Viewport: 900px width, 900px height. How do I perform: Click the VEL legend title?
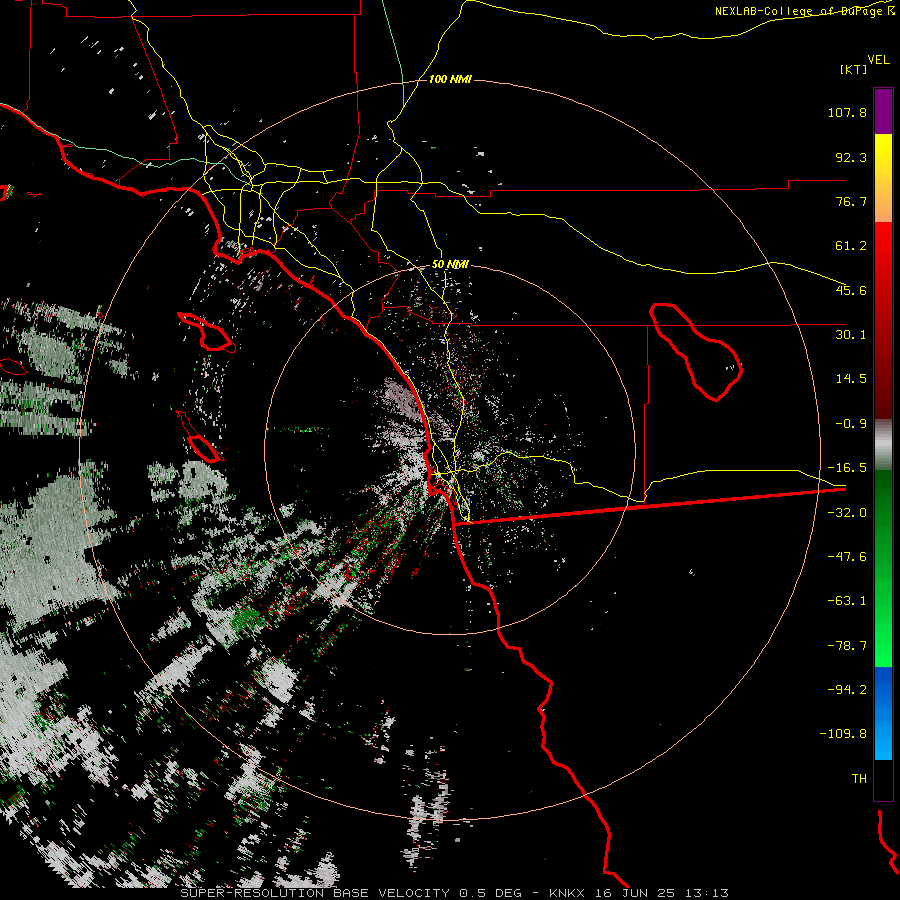878,60
